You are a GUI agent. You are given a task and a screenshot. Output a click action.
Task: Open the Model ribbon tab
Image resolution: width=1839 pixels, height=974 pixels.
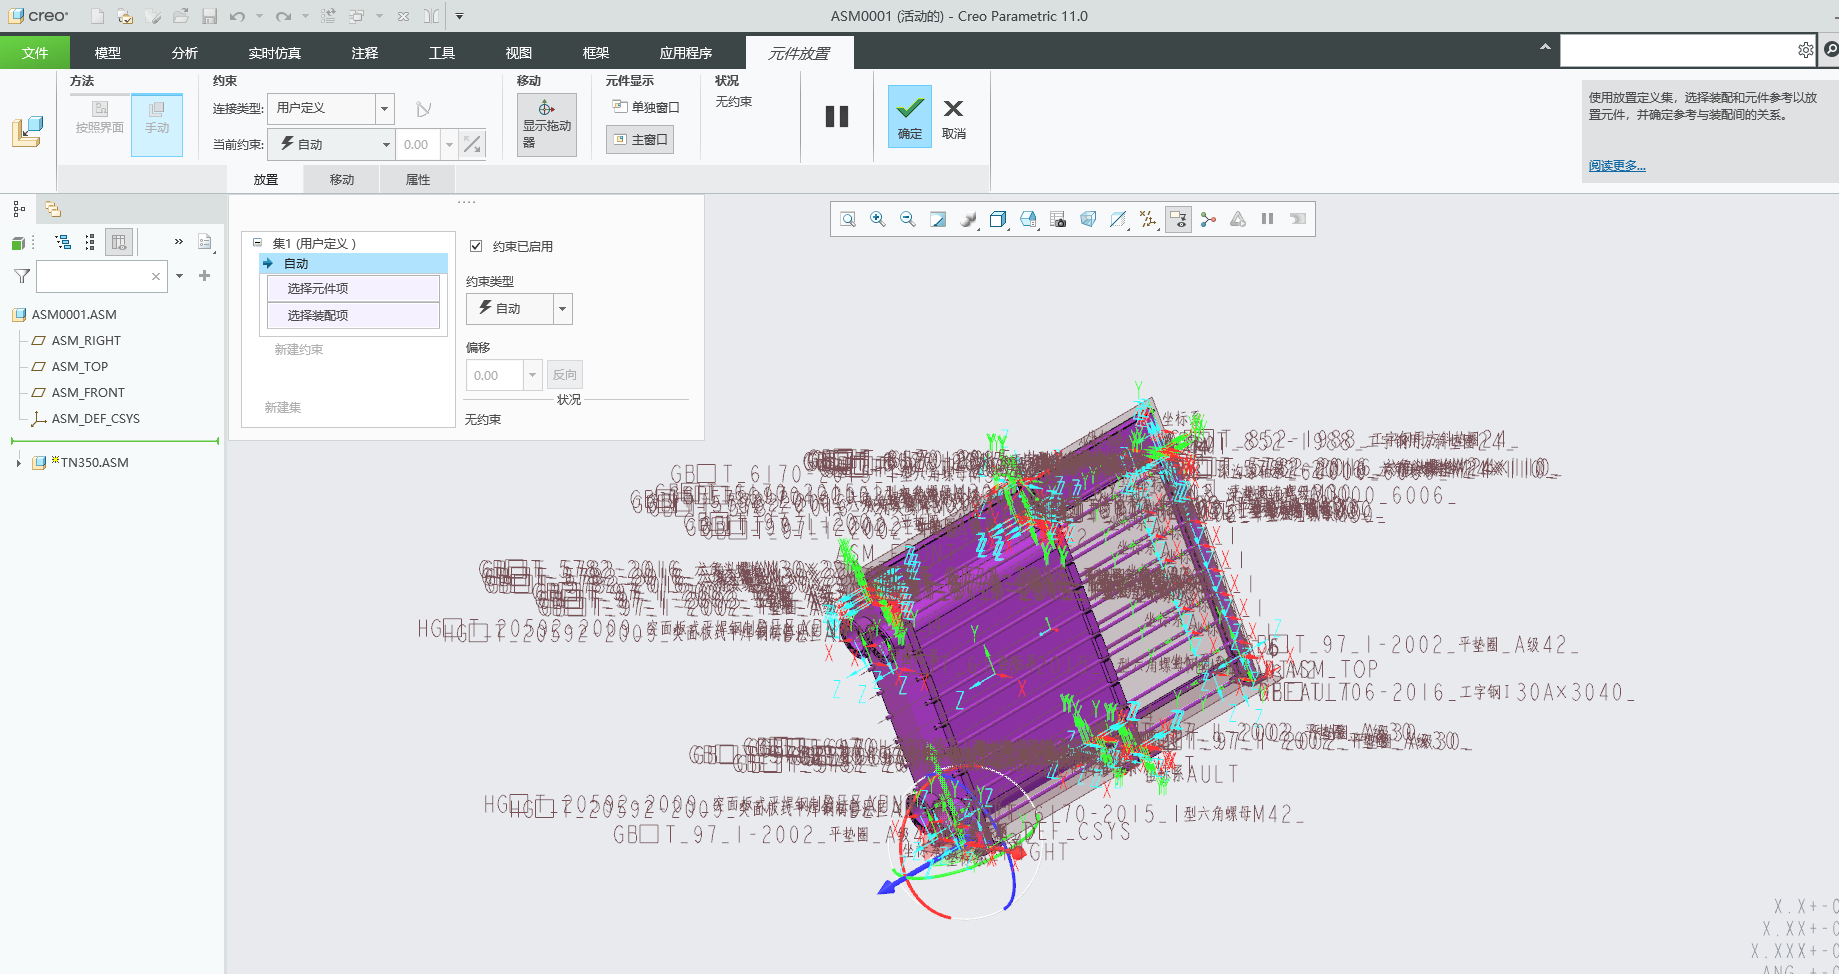pyautogui.click(x=107, y=53)
